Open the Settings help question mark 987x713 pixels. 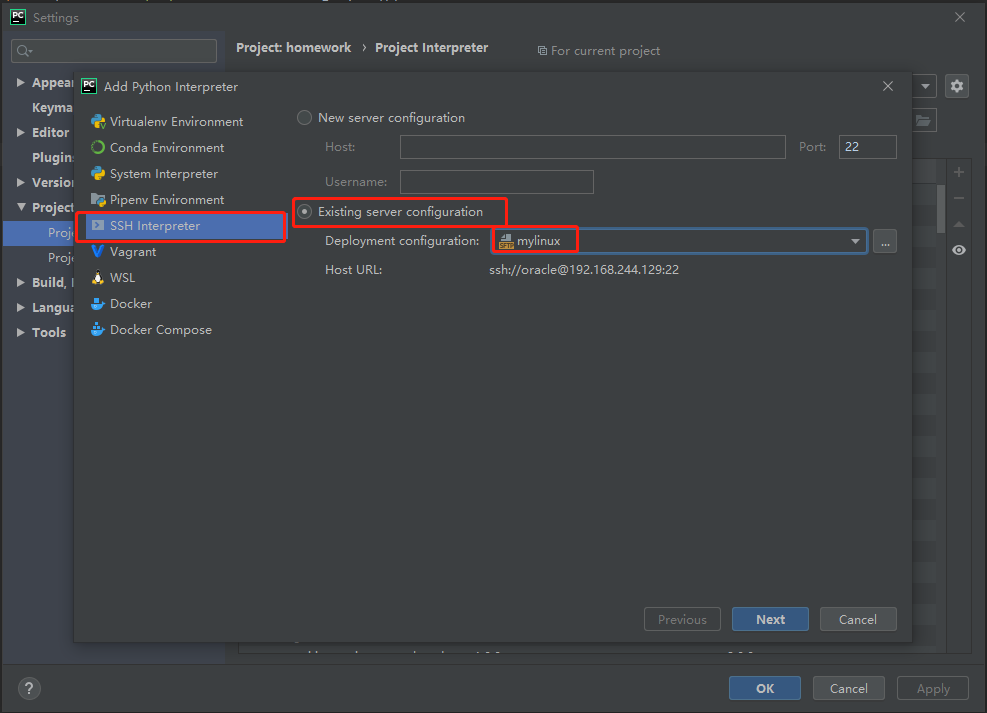29,688
